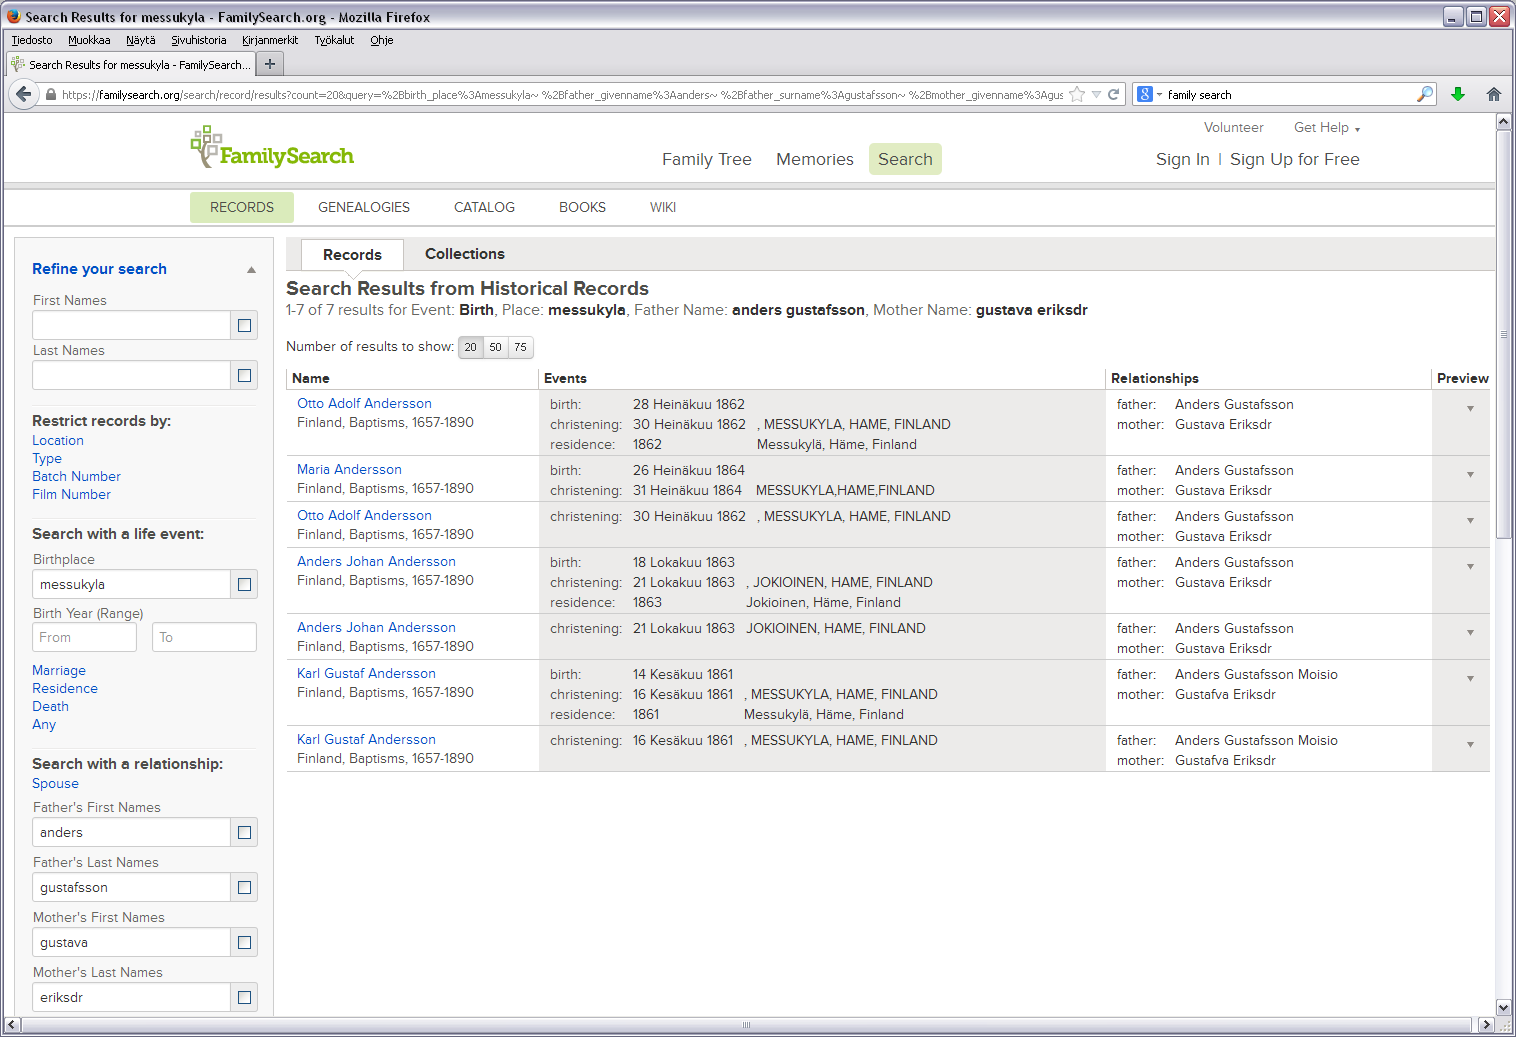Image resolution: width=1516 pixels, height=1037 pixels.
Task: Go back with the browser back arrow
Action: click(24, 94)
